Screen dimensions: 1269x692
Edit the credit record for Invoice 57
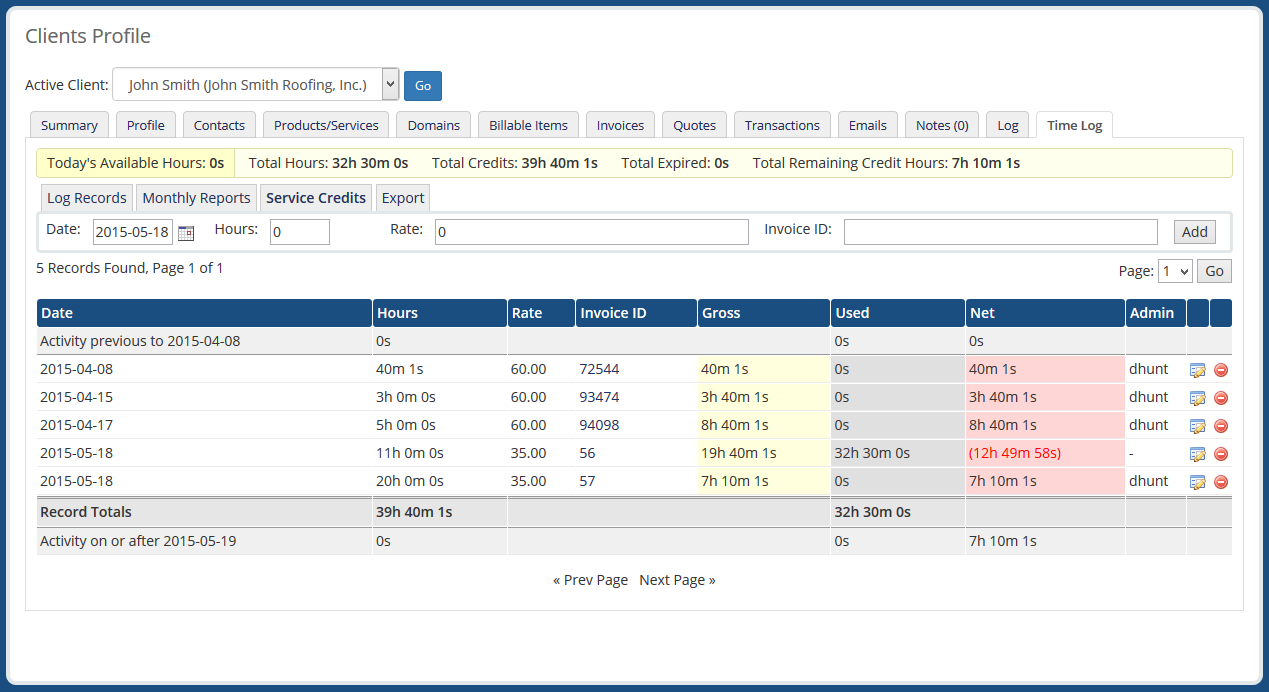click(x=1198, y=481)
